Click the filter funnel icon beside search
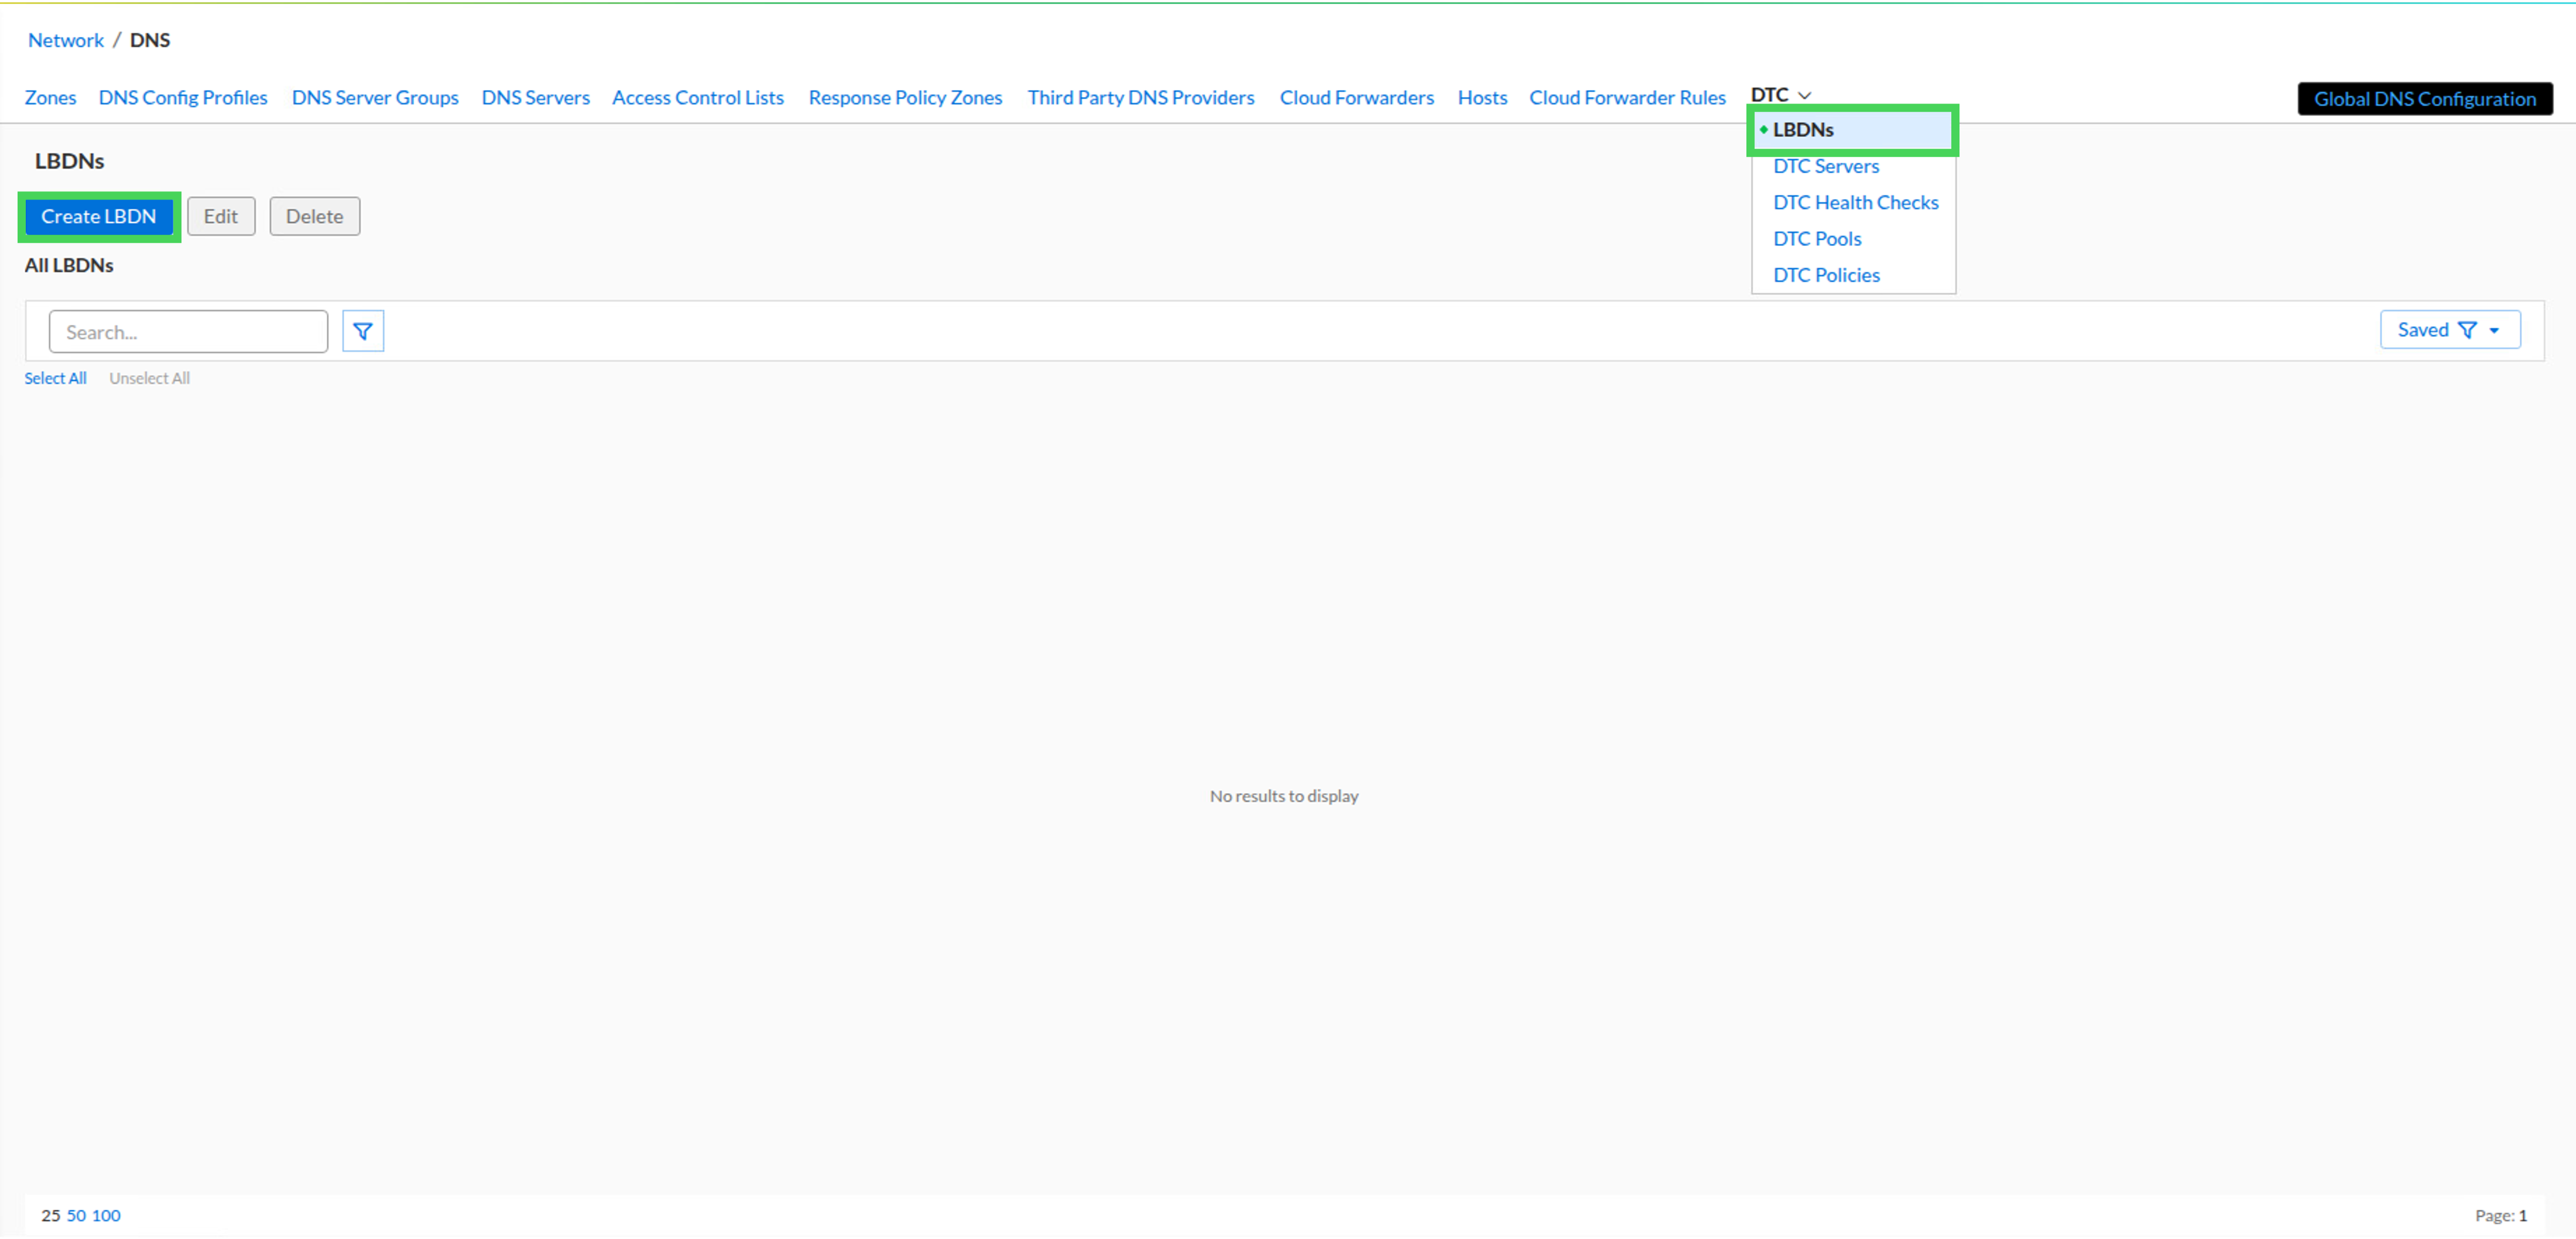 [x=363, y=331]
